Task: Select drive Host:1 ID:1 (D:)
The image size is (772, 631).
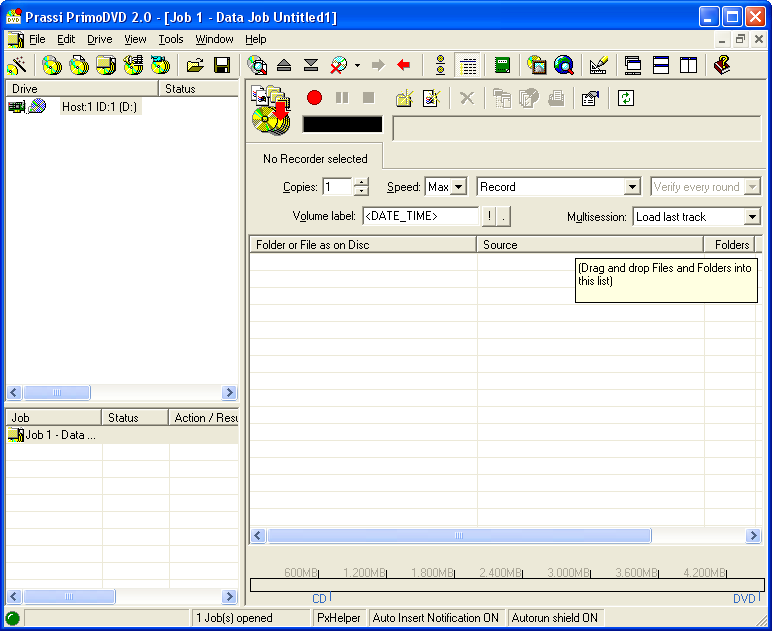Action: coord(99,106)
